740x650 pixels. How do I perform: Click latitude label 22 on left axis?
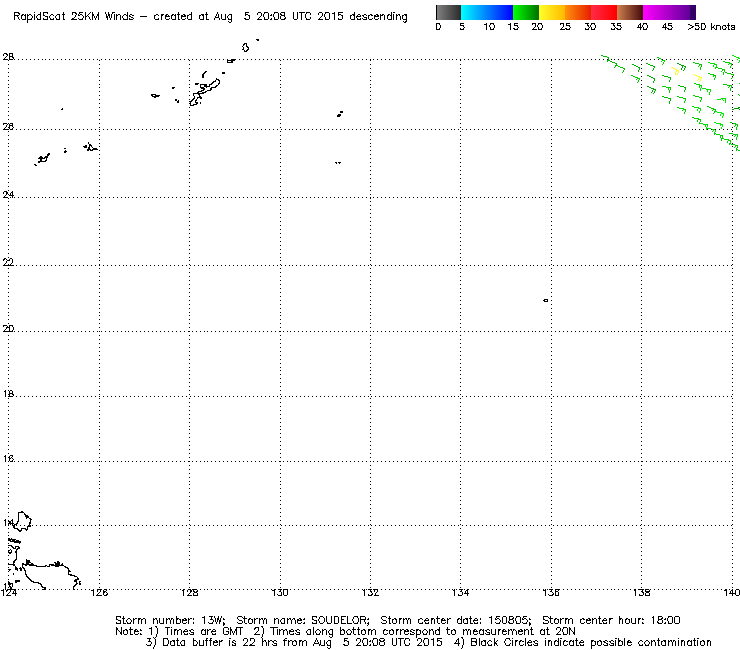coord(8,262)
